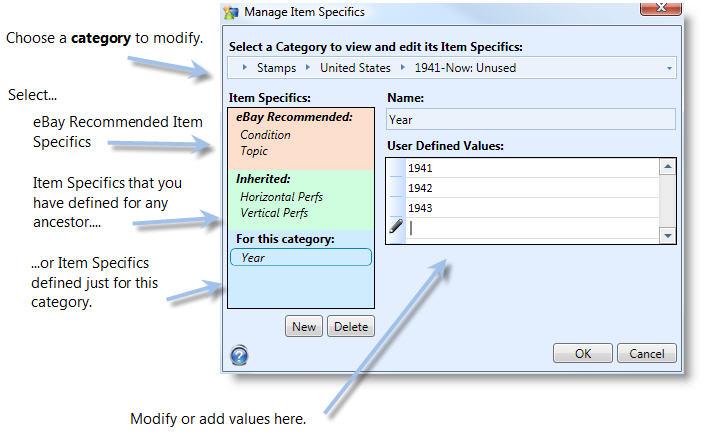
Task: Click the Manage Item Specifics title bar icon
Action: click(x=231, y=12)
